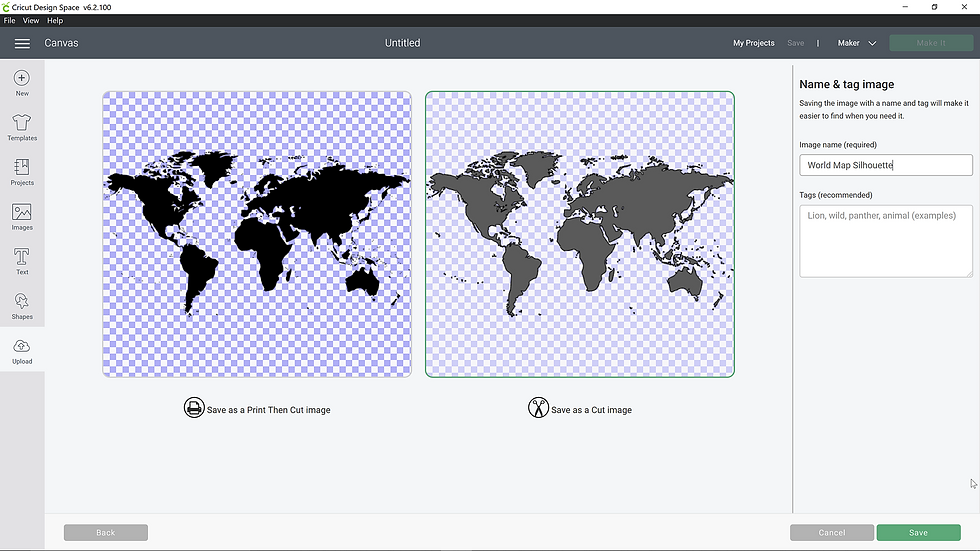Open the View menu

31,21
